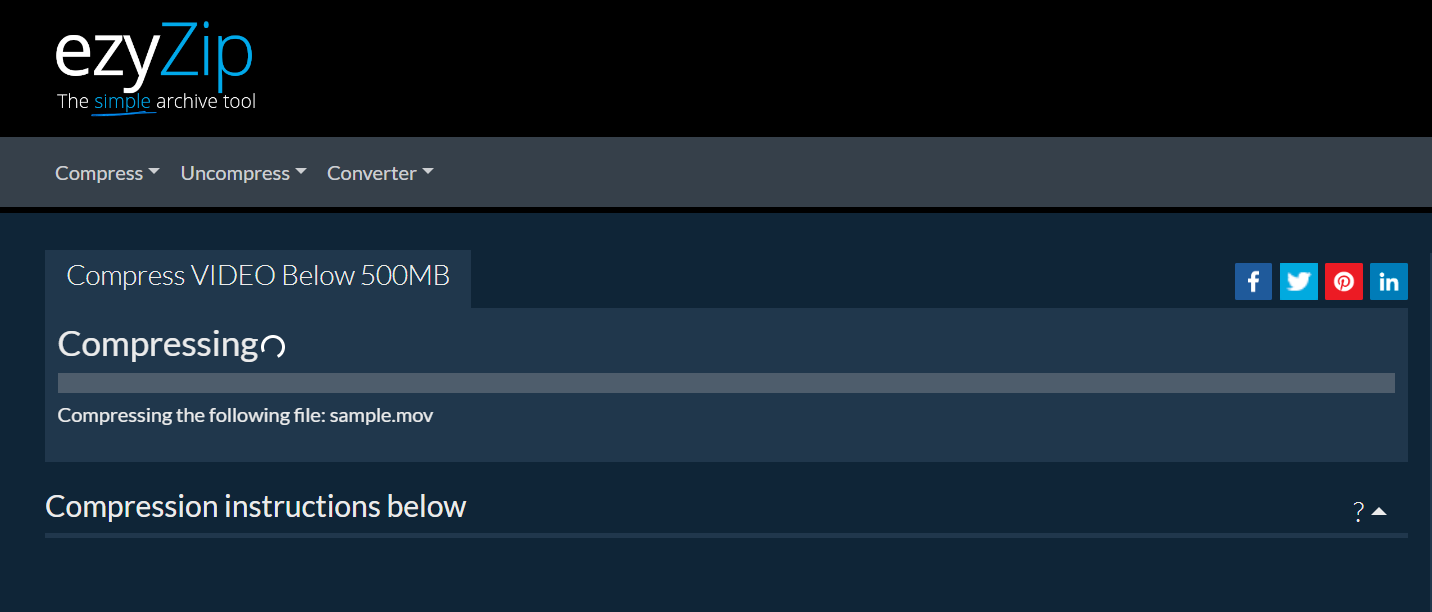
Task: Click the tagline 'The simple archive tool'
Action: 157,102
